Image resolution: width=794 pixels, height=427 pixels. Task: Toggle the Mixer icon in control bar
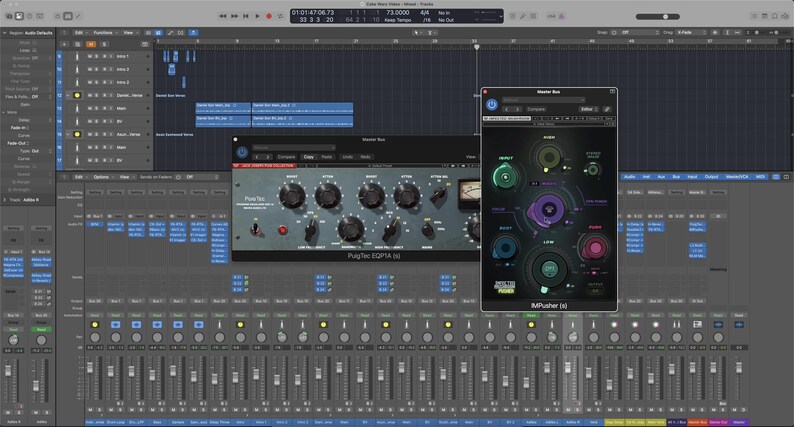coord(68,16)
